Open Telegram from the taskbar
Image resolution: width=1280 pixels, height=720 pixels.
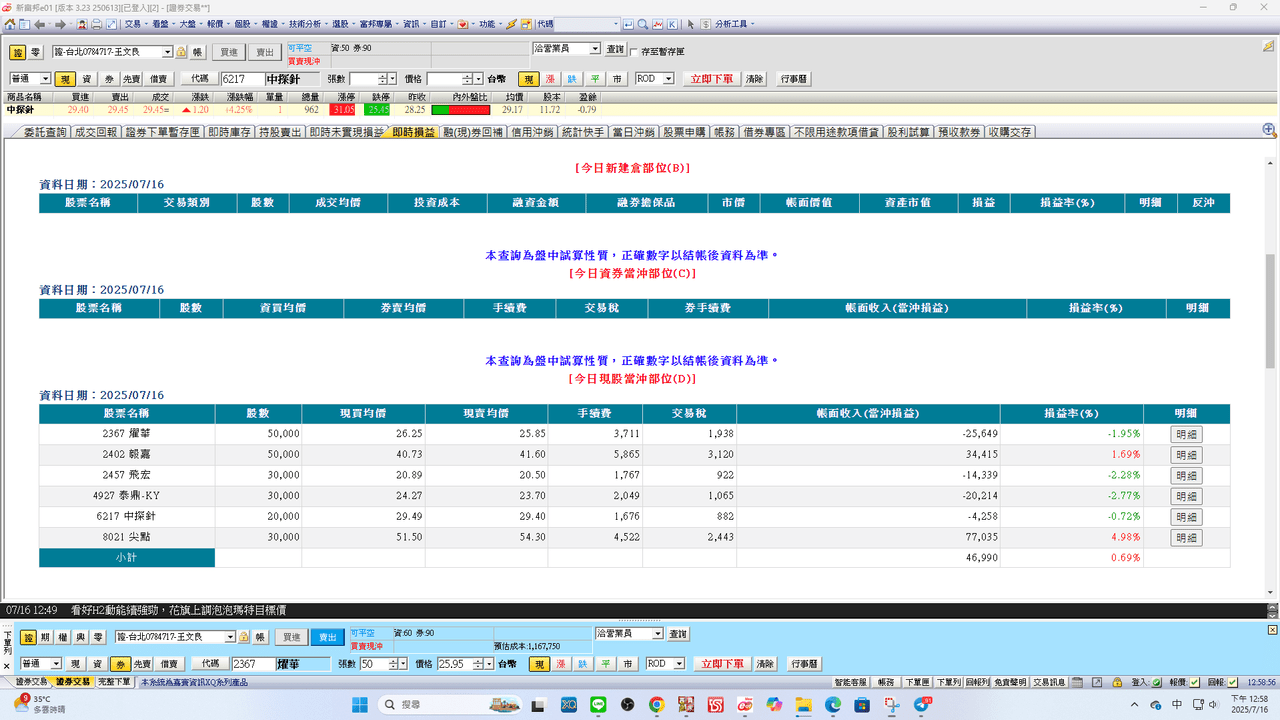[x=922, y=704]
